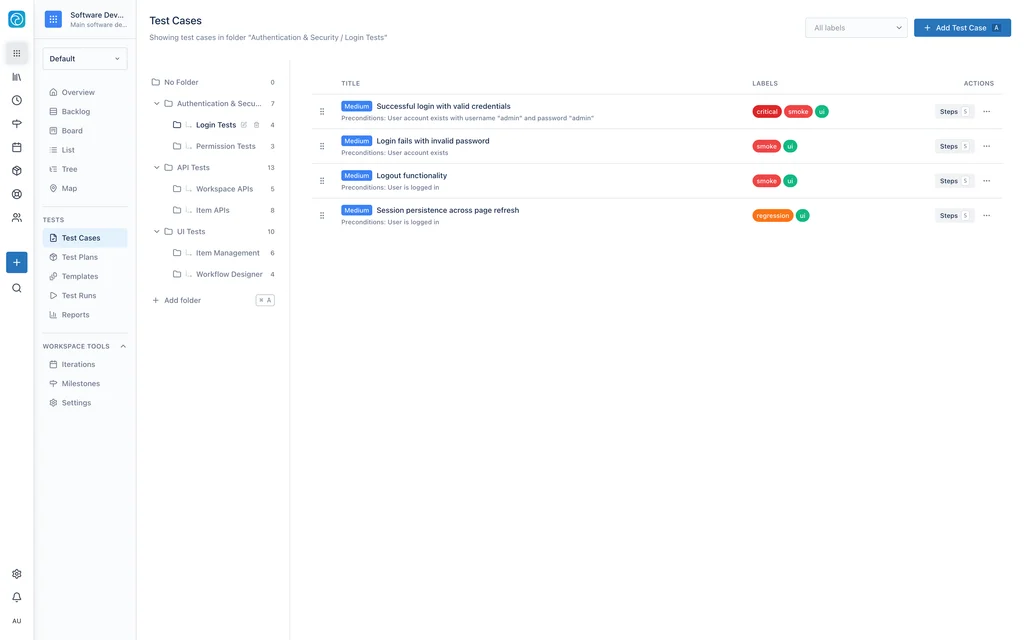Open the lifebuoy support icon in the rail
Screen dimensions: 1024x640
tap(16, 195)
